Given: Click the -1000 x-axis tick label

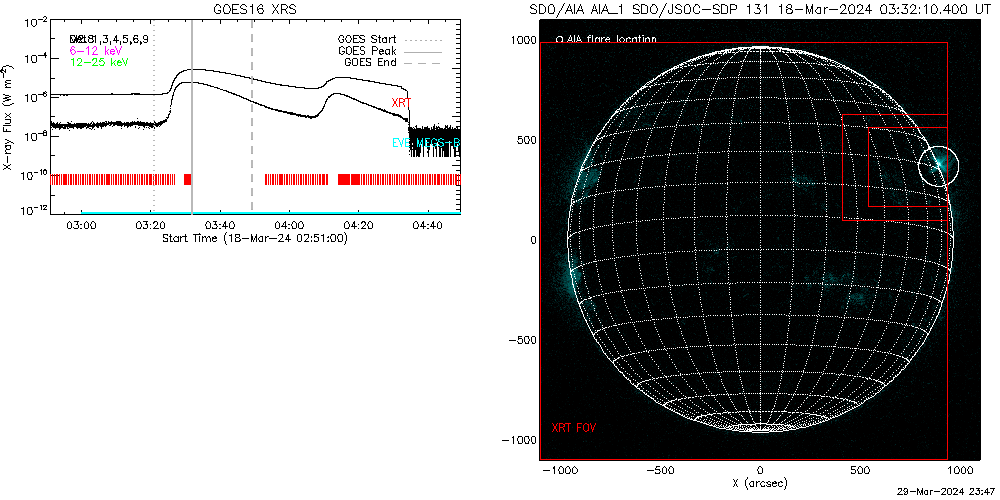Looking at the screenshot, I should pos(559,470).
